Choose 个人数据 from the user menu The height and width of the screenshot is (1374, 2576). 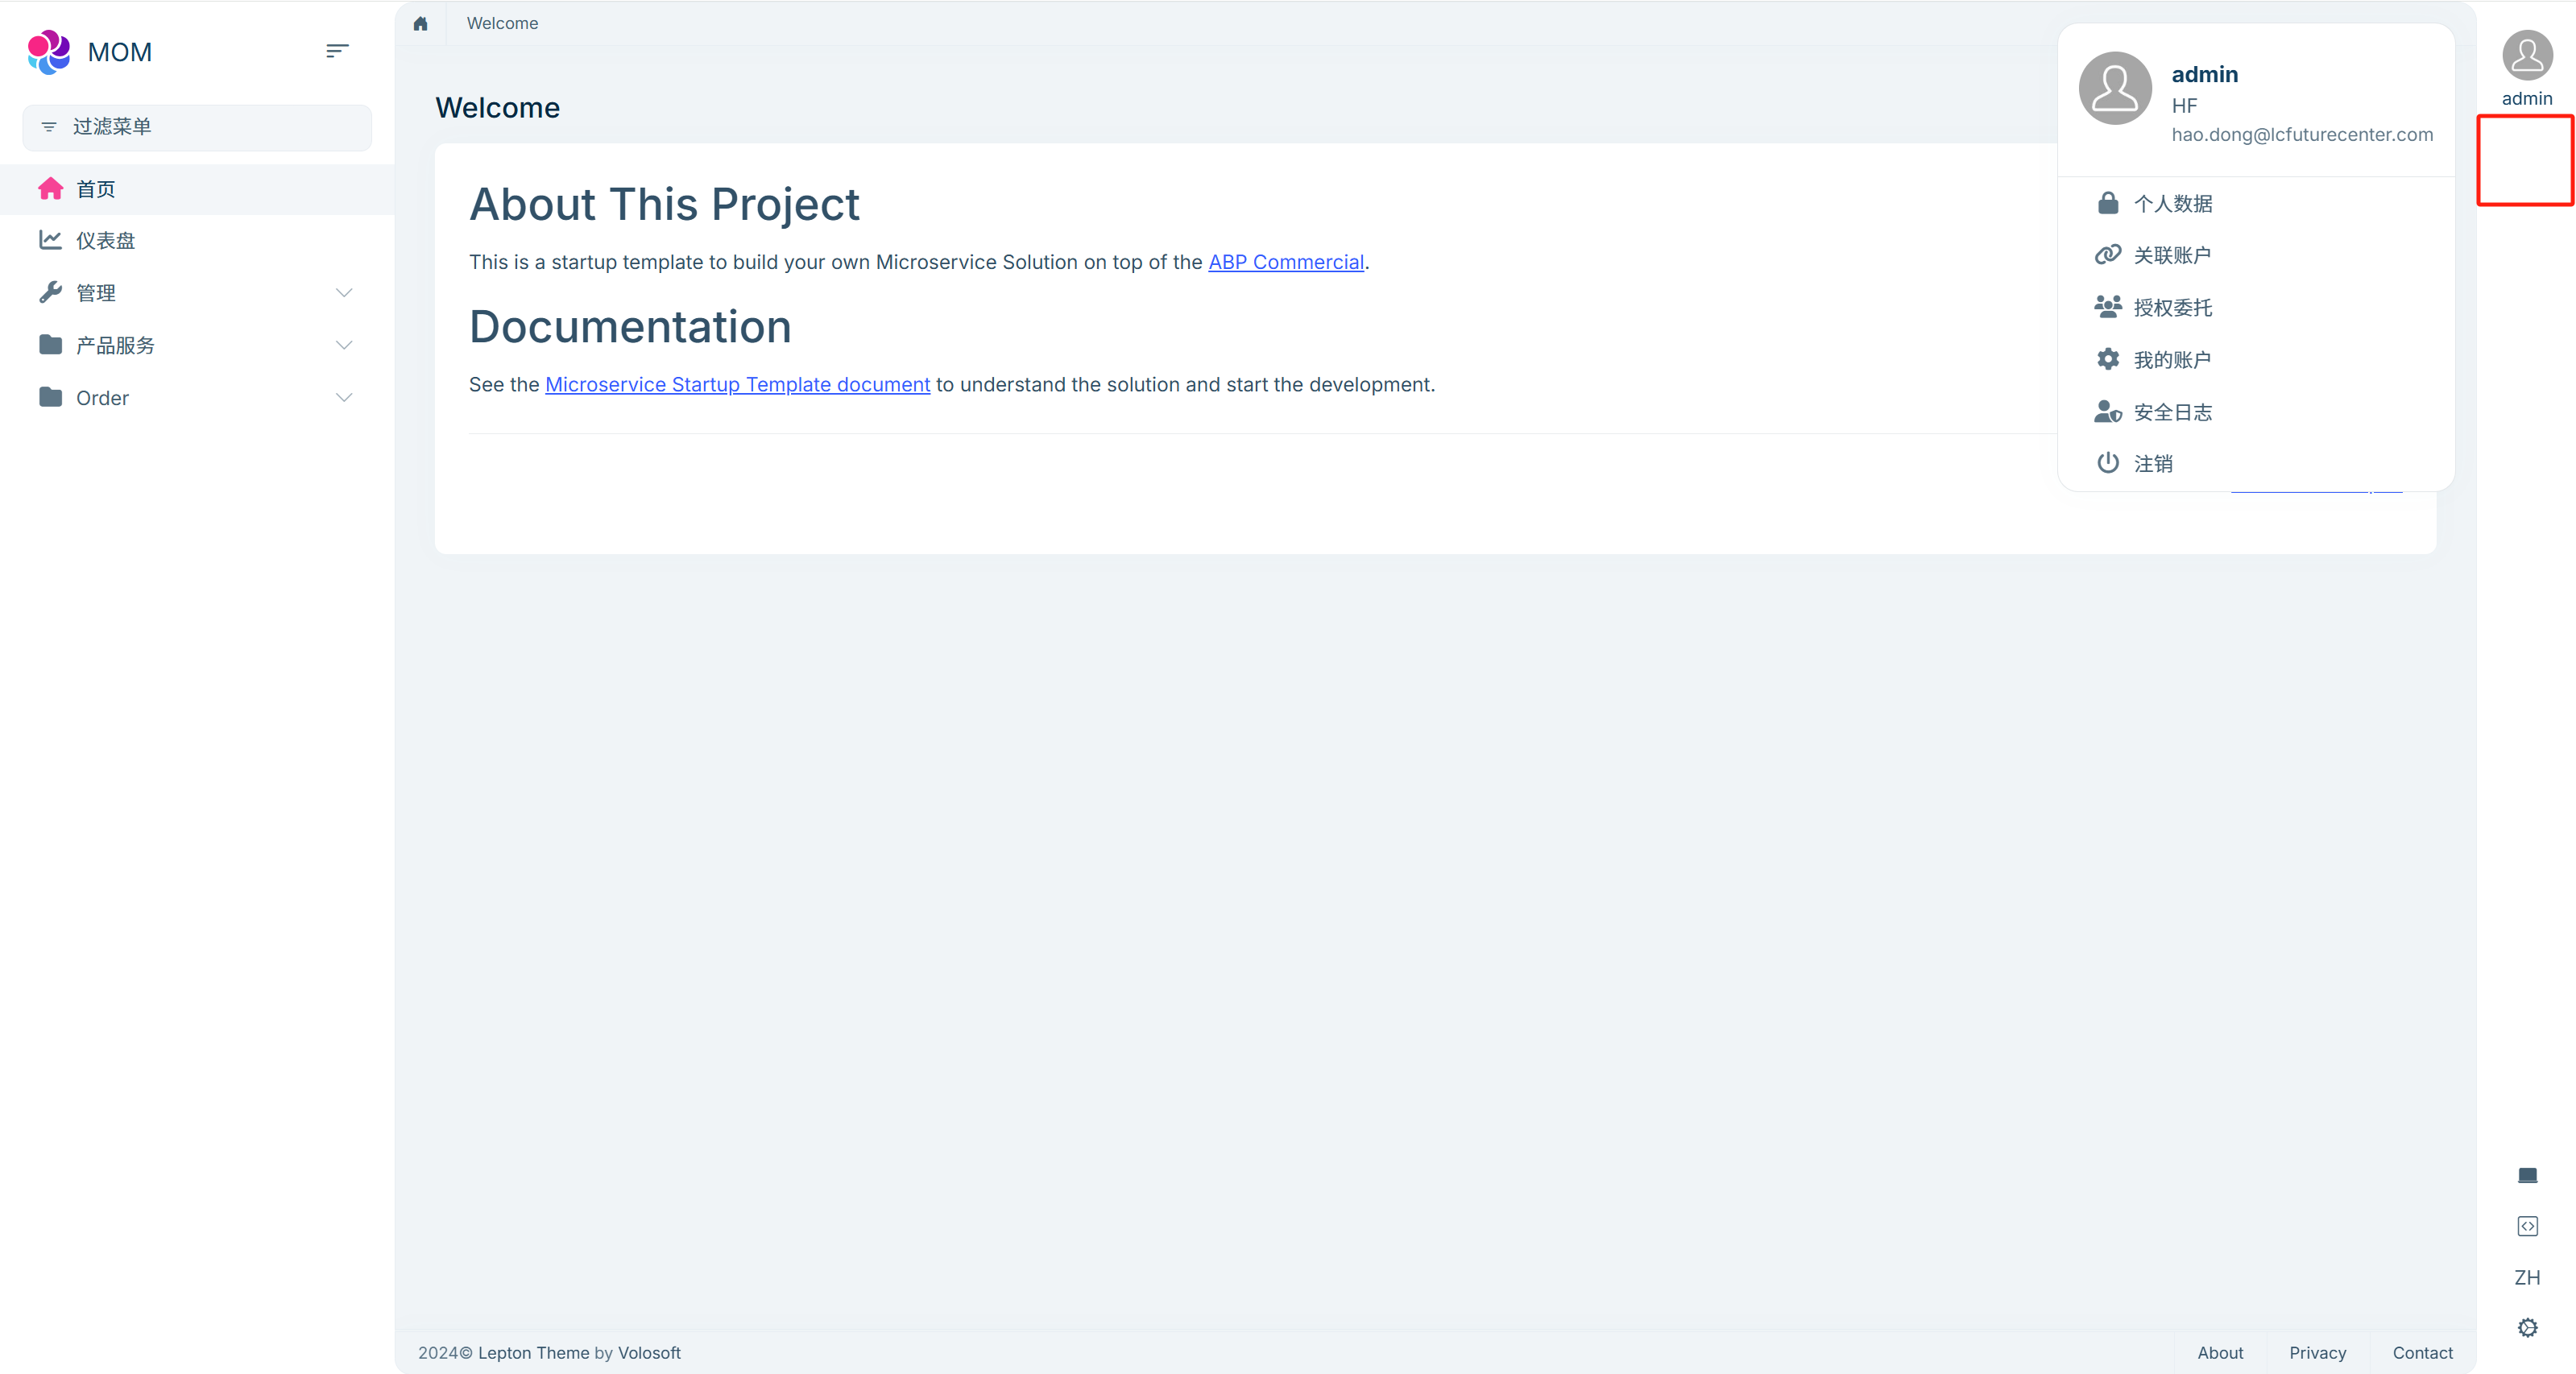pos(2172,204)
